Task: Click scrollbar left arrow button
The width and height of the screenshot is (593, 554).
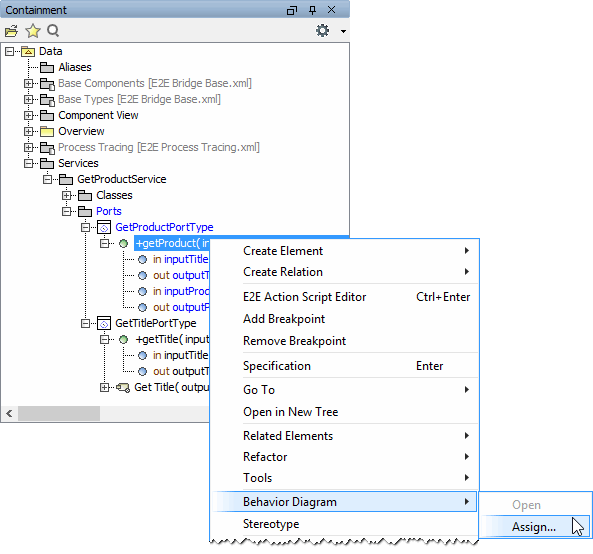Action: [9, 414]
